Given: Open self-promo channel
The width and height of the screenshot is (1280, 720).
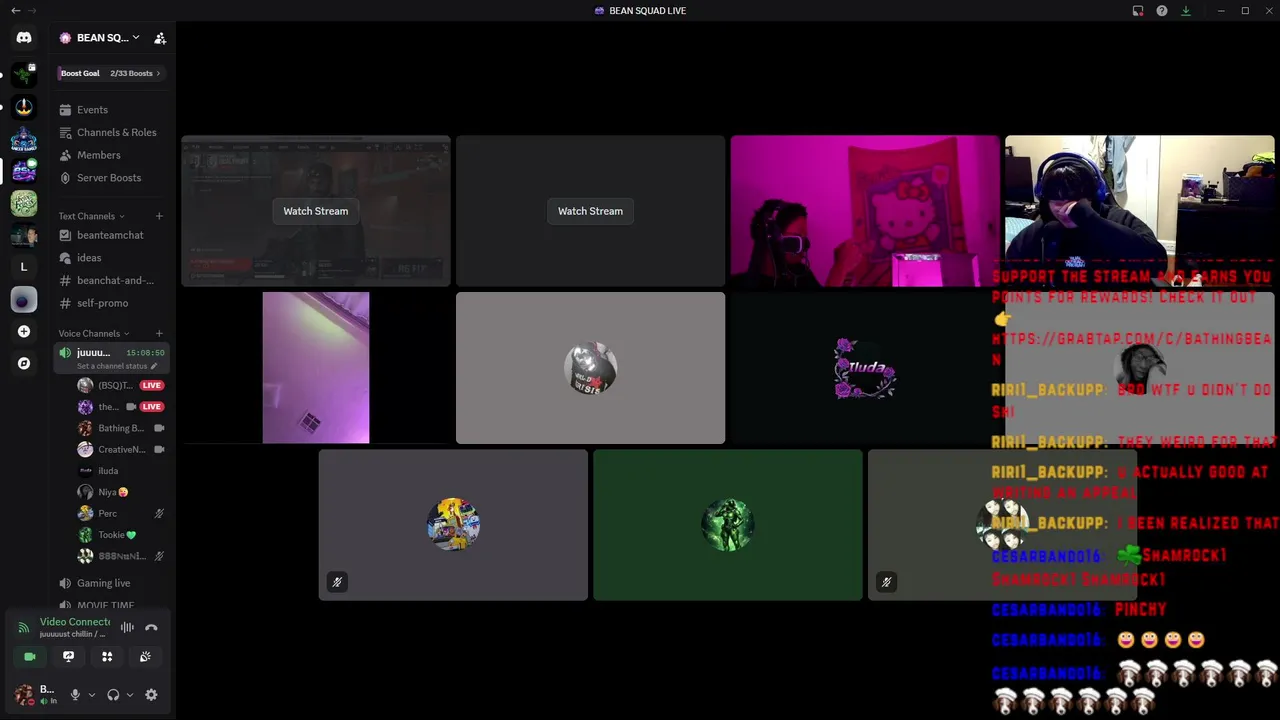Looking at the screenshot, I should (x=110, y=303).
